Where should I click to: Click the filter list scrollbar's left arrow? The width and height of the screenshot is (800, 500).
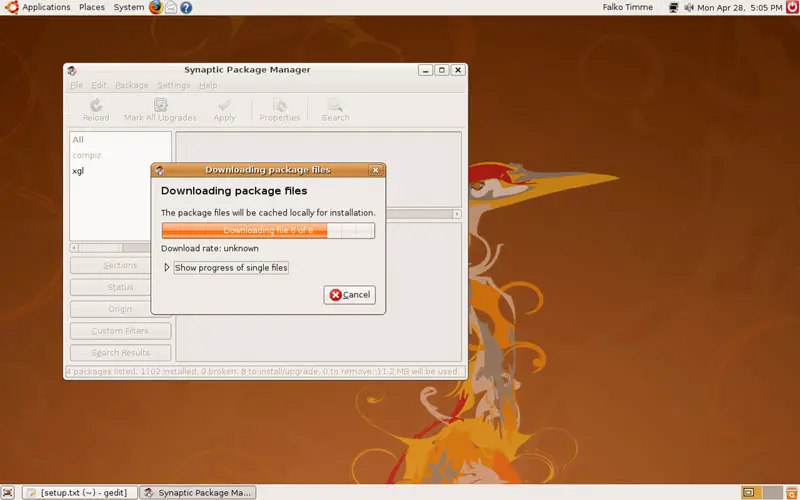[74, 247]
